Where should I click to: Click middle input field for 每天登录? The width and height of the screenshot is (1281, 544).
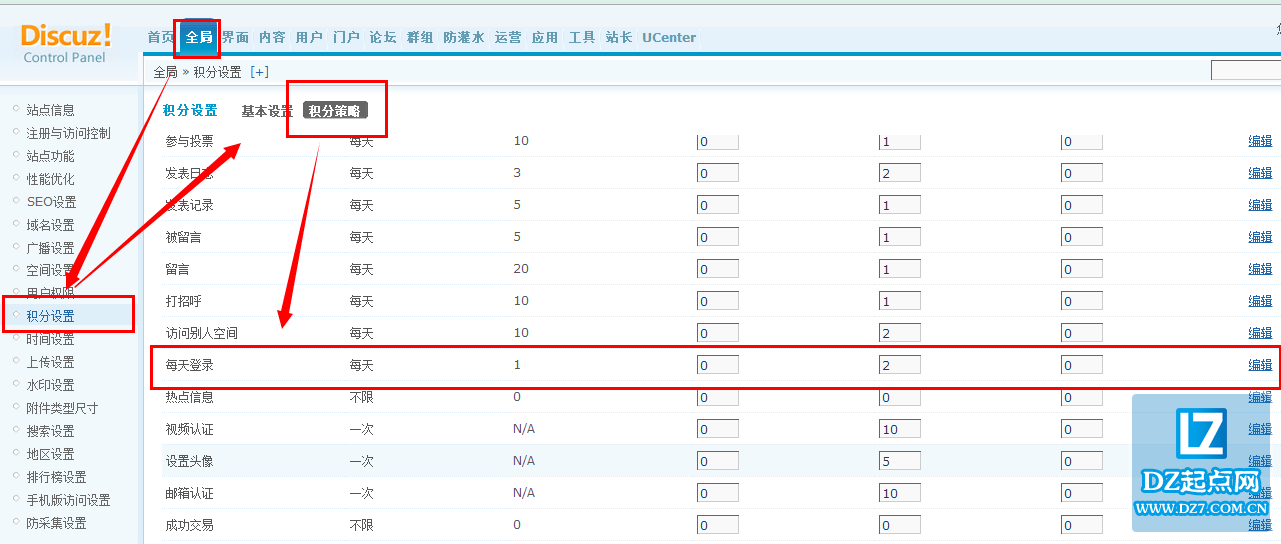click(x=900, y=366)
